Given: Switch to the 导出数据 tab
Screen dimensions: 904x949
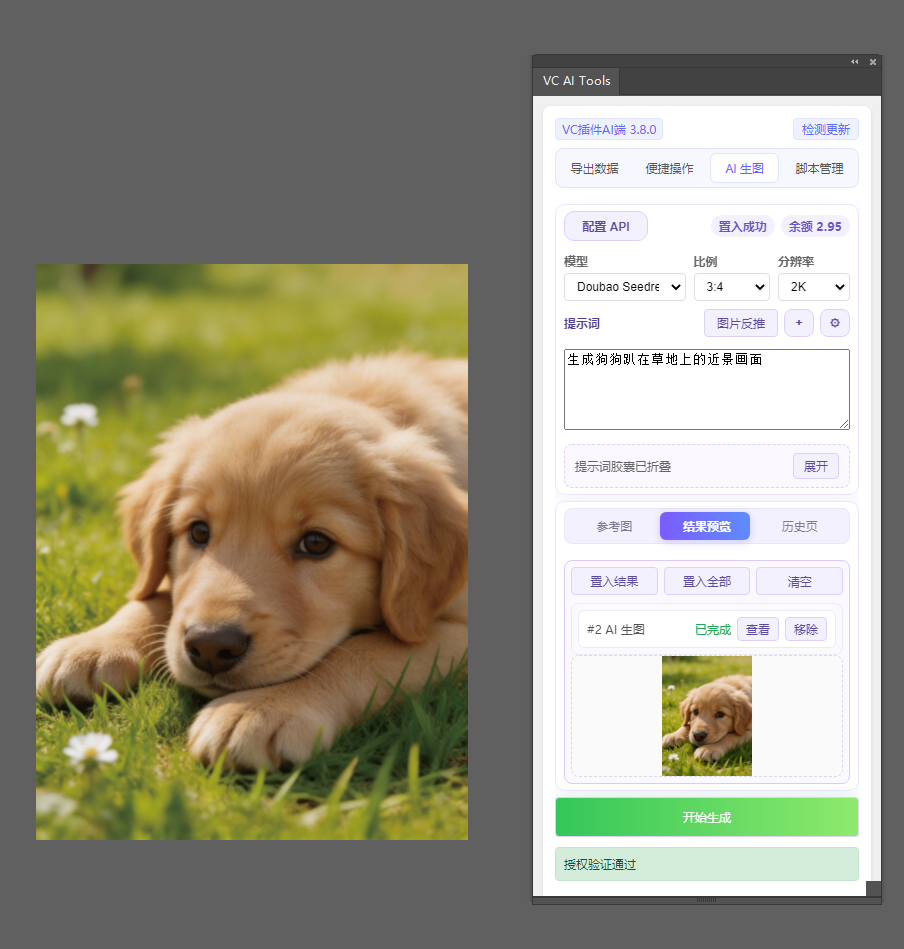Looking at the screenshot, I should [594, 169].
